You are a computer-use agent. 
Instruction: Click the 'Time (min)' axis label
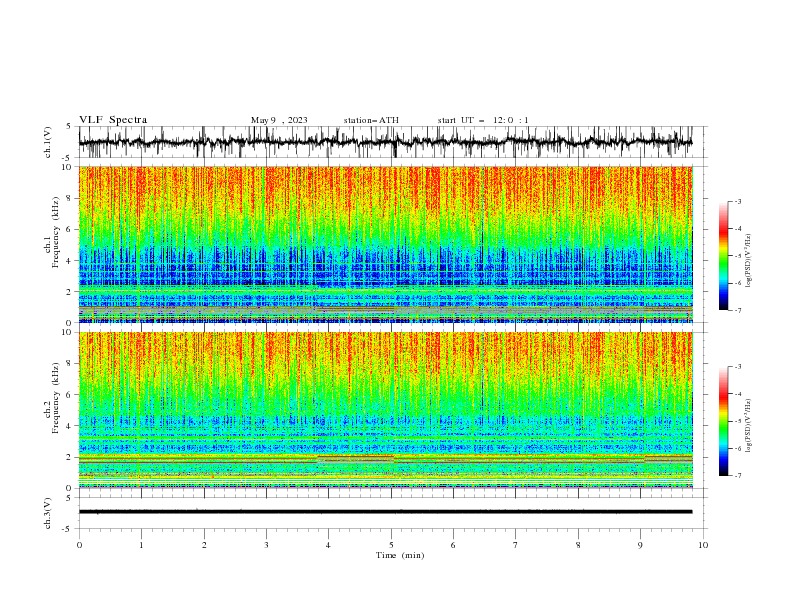tap(400, 555)
